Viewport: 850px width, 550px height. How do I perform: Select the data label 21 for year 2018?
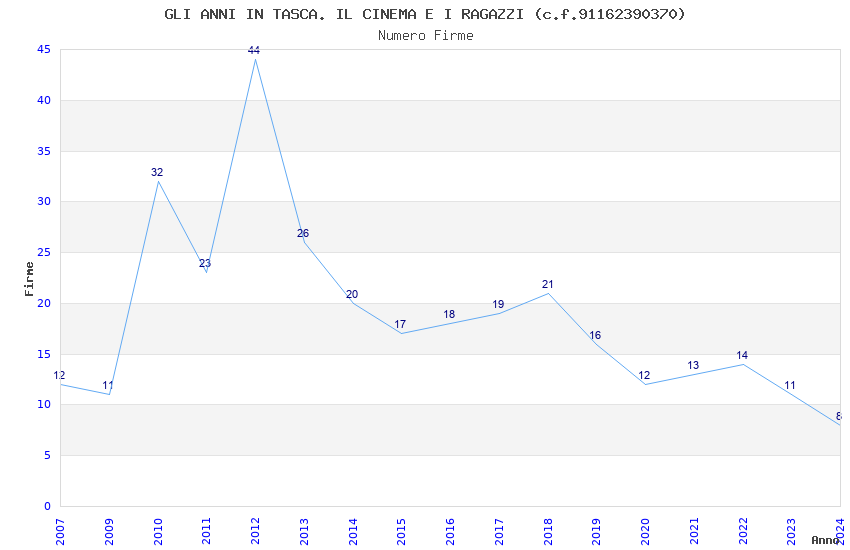(548, 284)
